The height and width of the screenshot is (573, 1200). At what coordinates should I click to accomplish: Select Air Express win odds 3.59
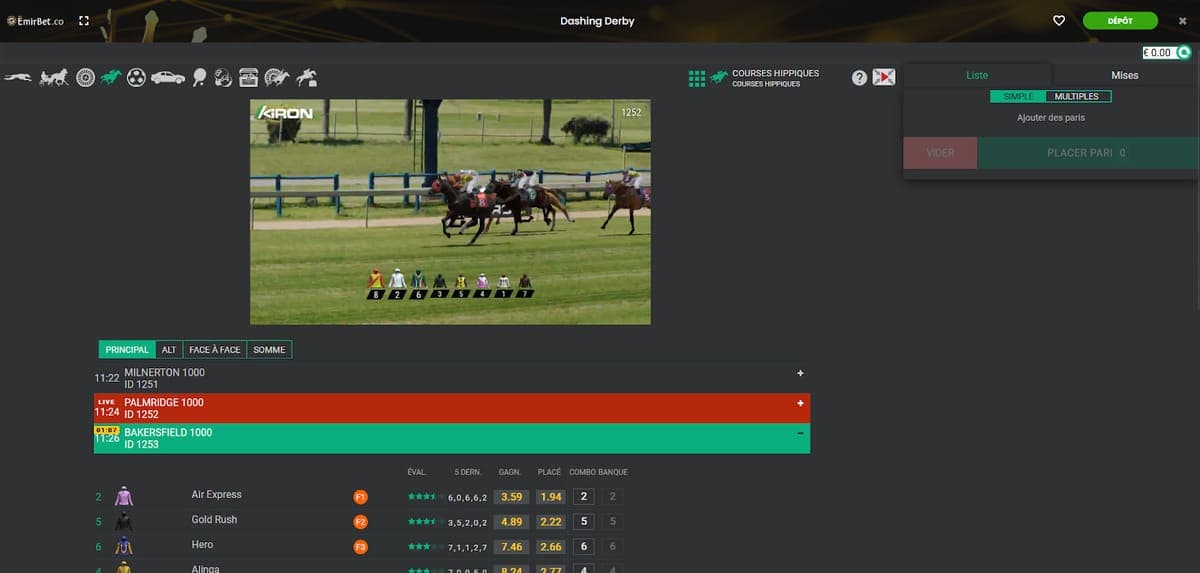(x=512, y=496)
